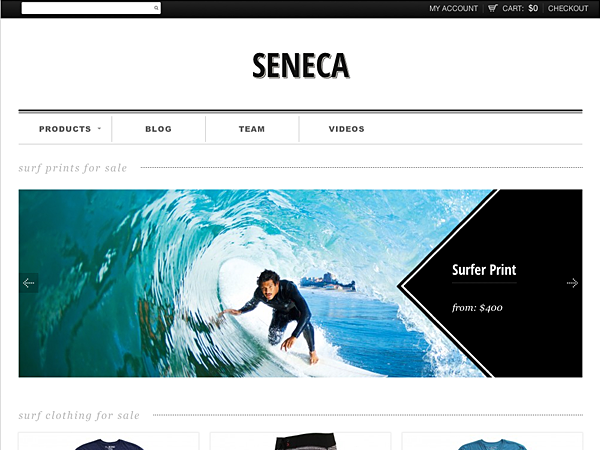600x450 pixels.
Task: Focus the search input field
Action: 87,8
